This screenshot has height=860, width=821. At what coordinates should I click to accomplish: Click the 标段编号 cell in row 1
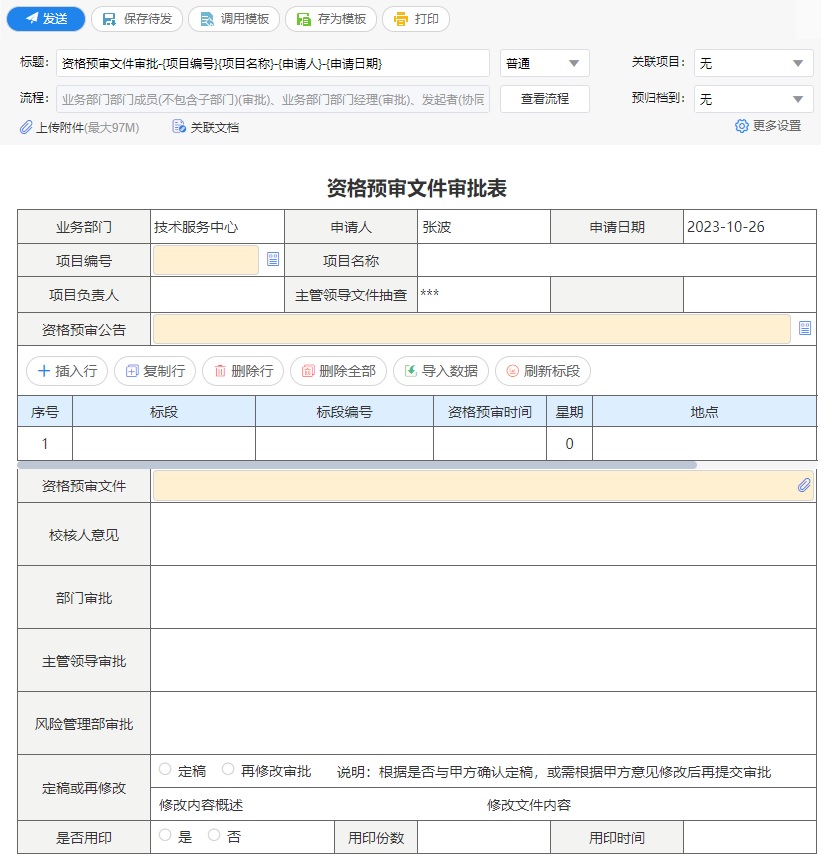coord(344,443)
